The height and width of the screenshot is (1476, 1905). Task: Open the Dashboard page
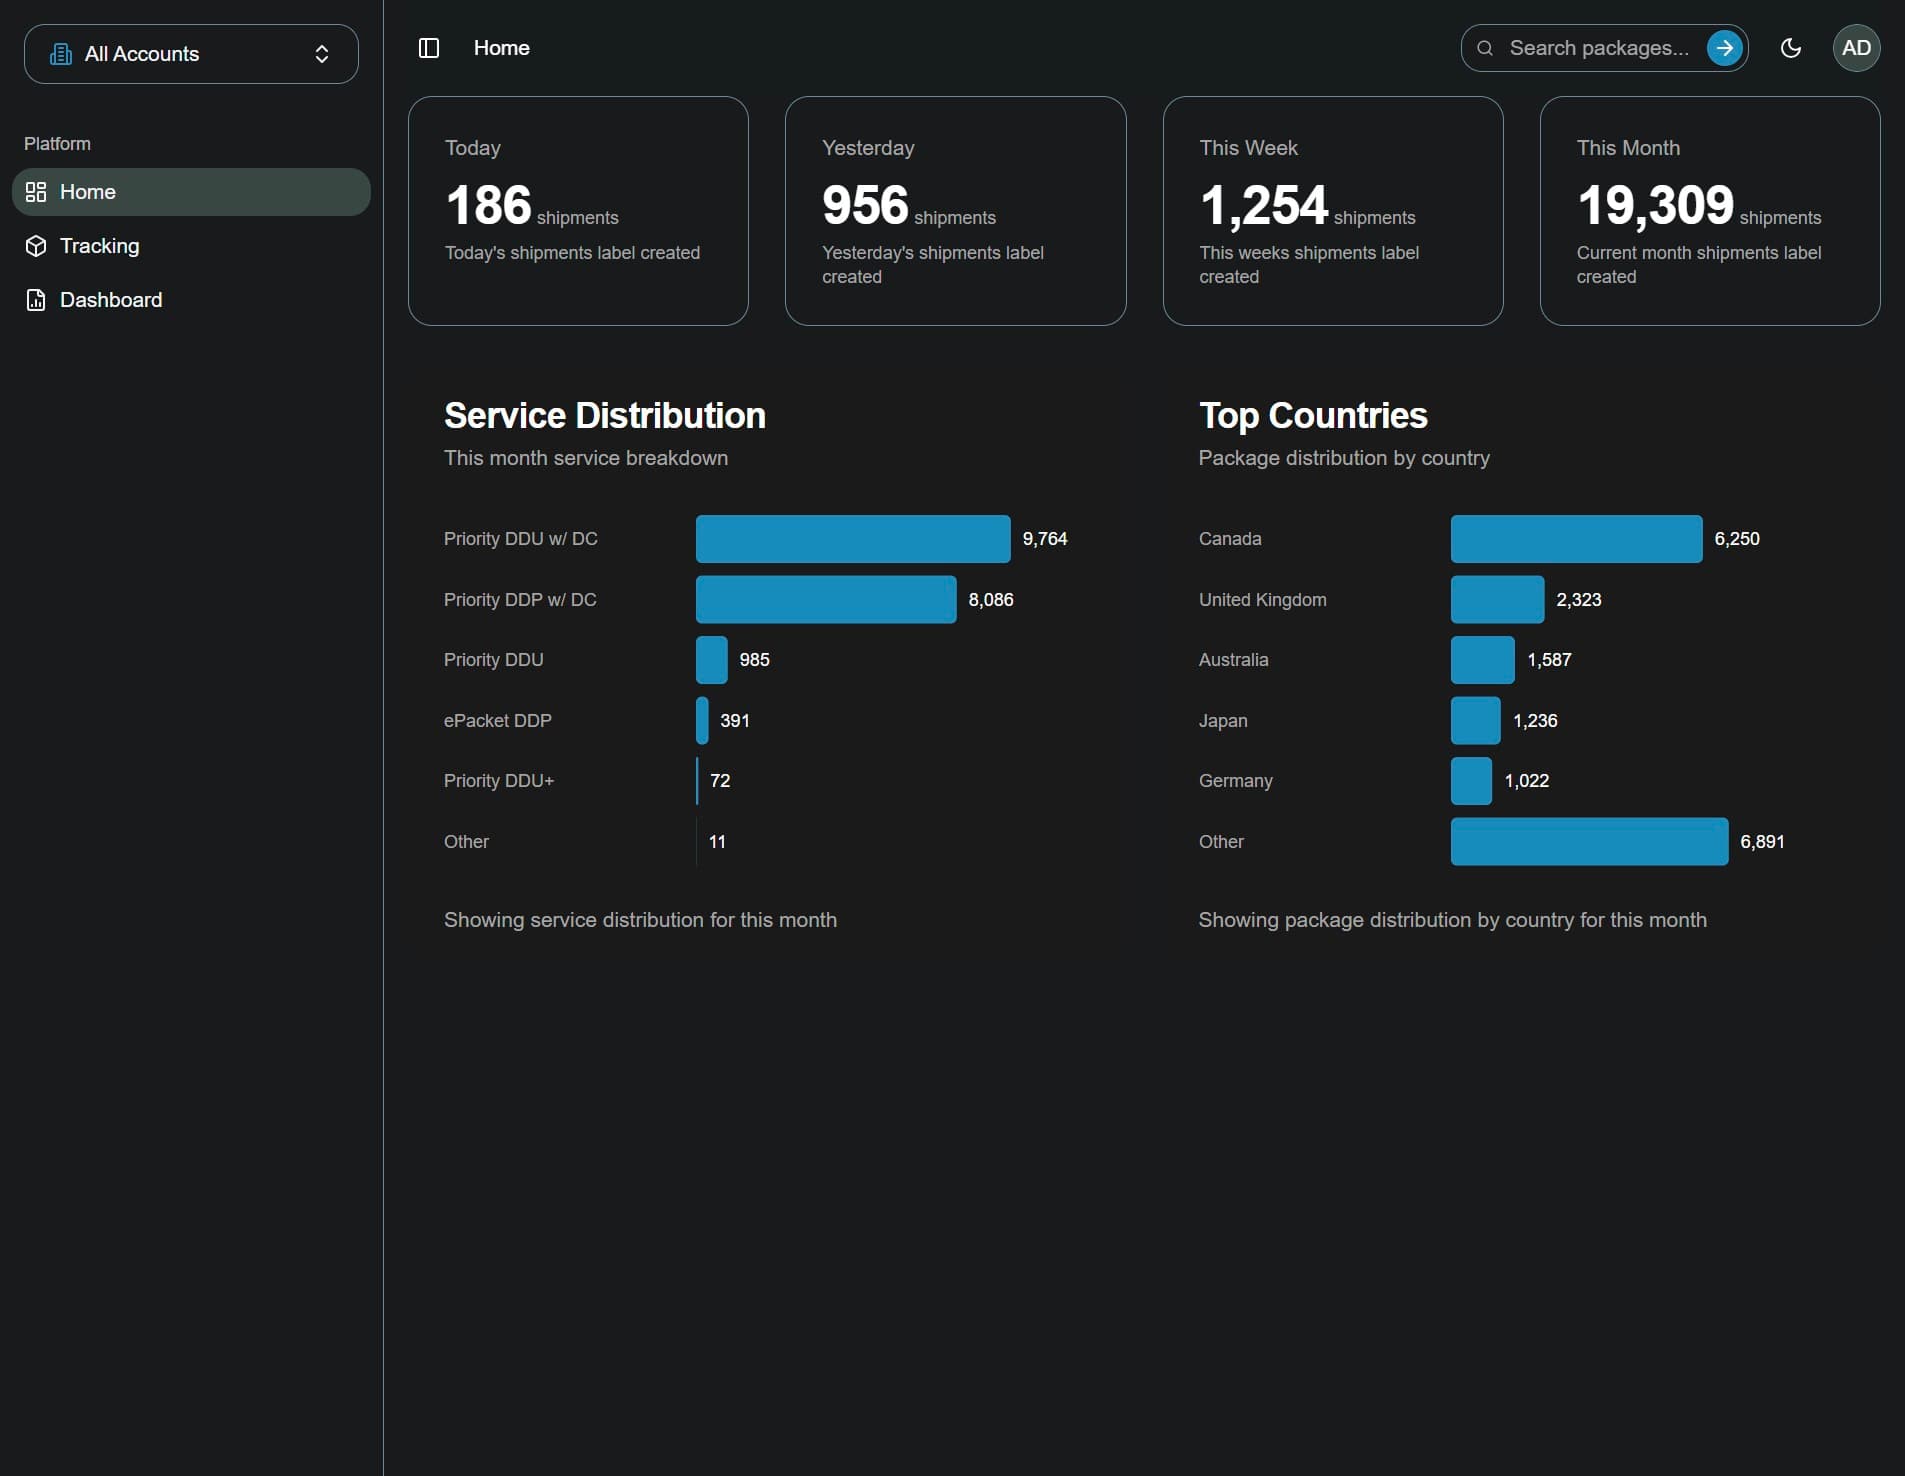pos(191,300)
